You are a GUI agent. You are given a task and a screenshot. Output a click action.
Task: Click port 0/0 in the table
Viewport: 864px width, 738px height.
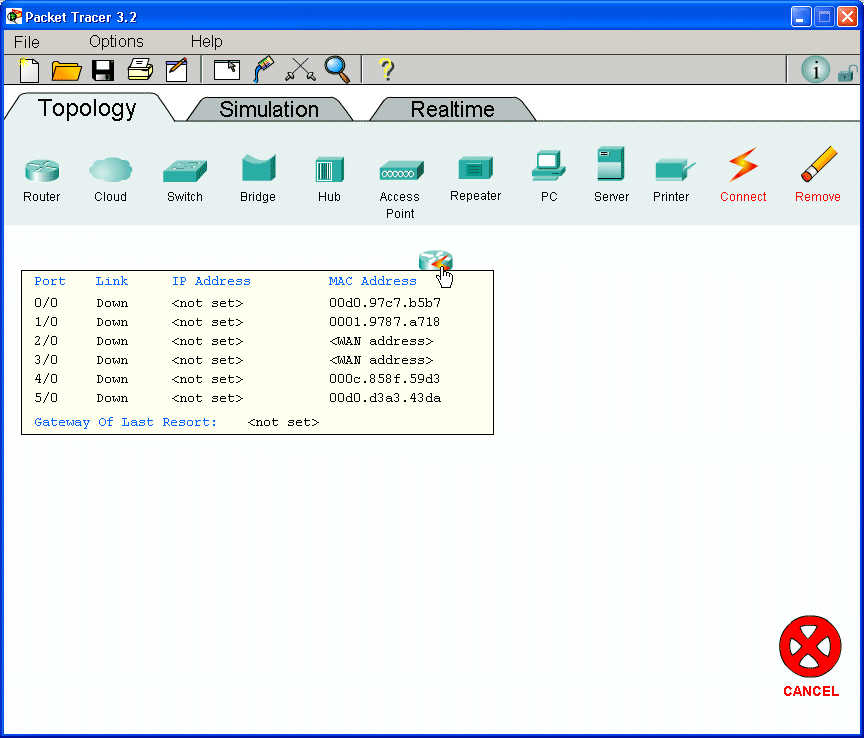click(46, 303)
